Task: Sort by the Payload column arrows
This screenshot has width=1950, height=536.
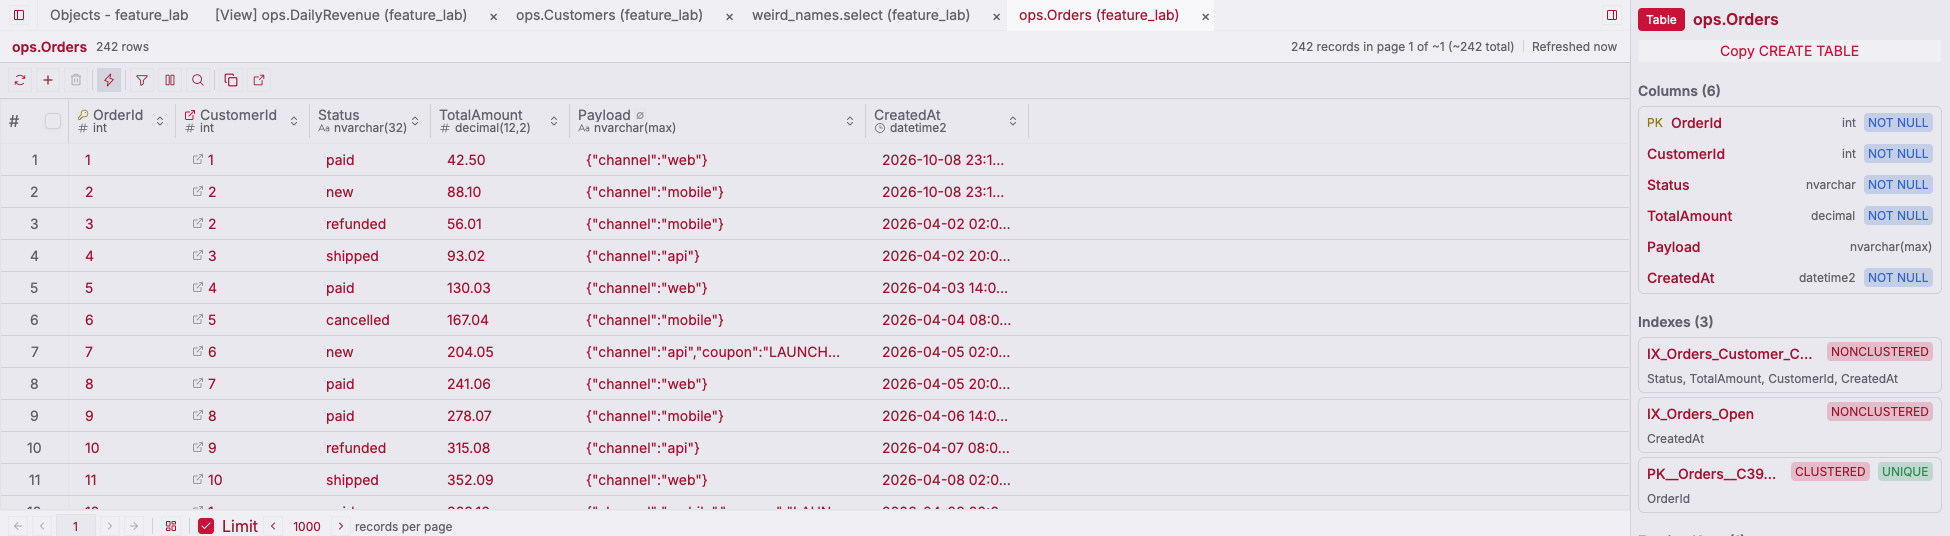Action: coord(850,121)
